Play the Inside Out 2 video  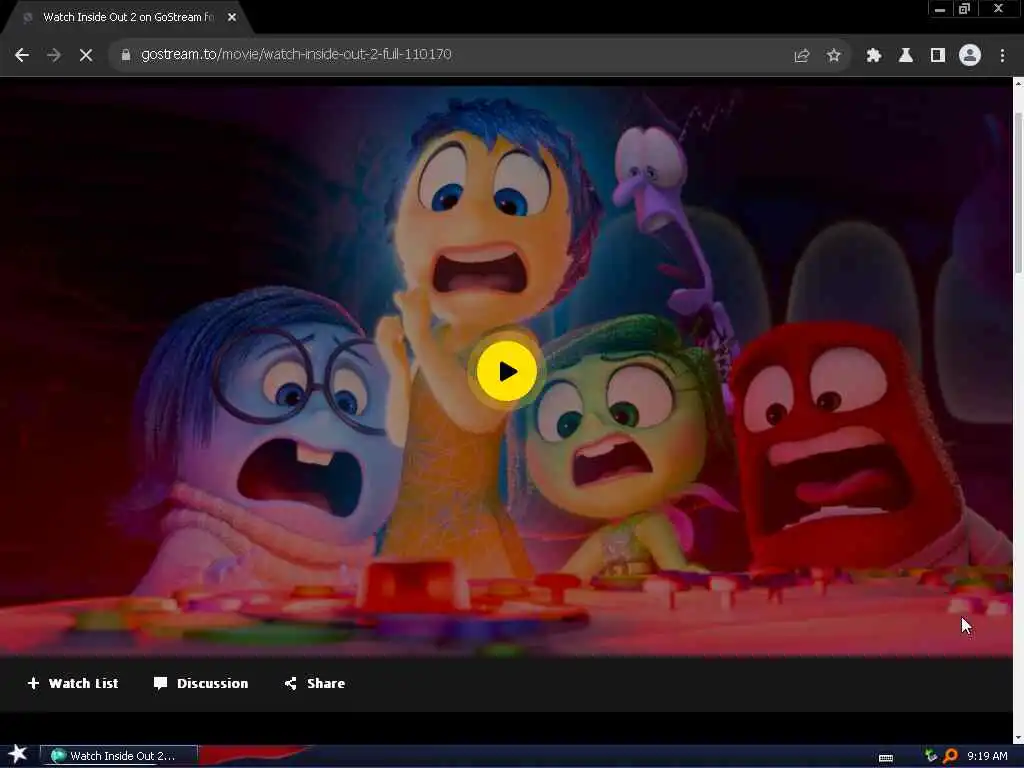507,371
